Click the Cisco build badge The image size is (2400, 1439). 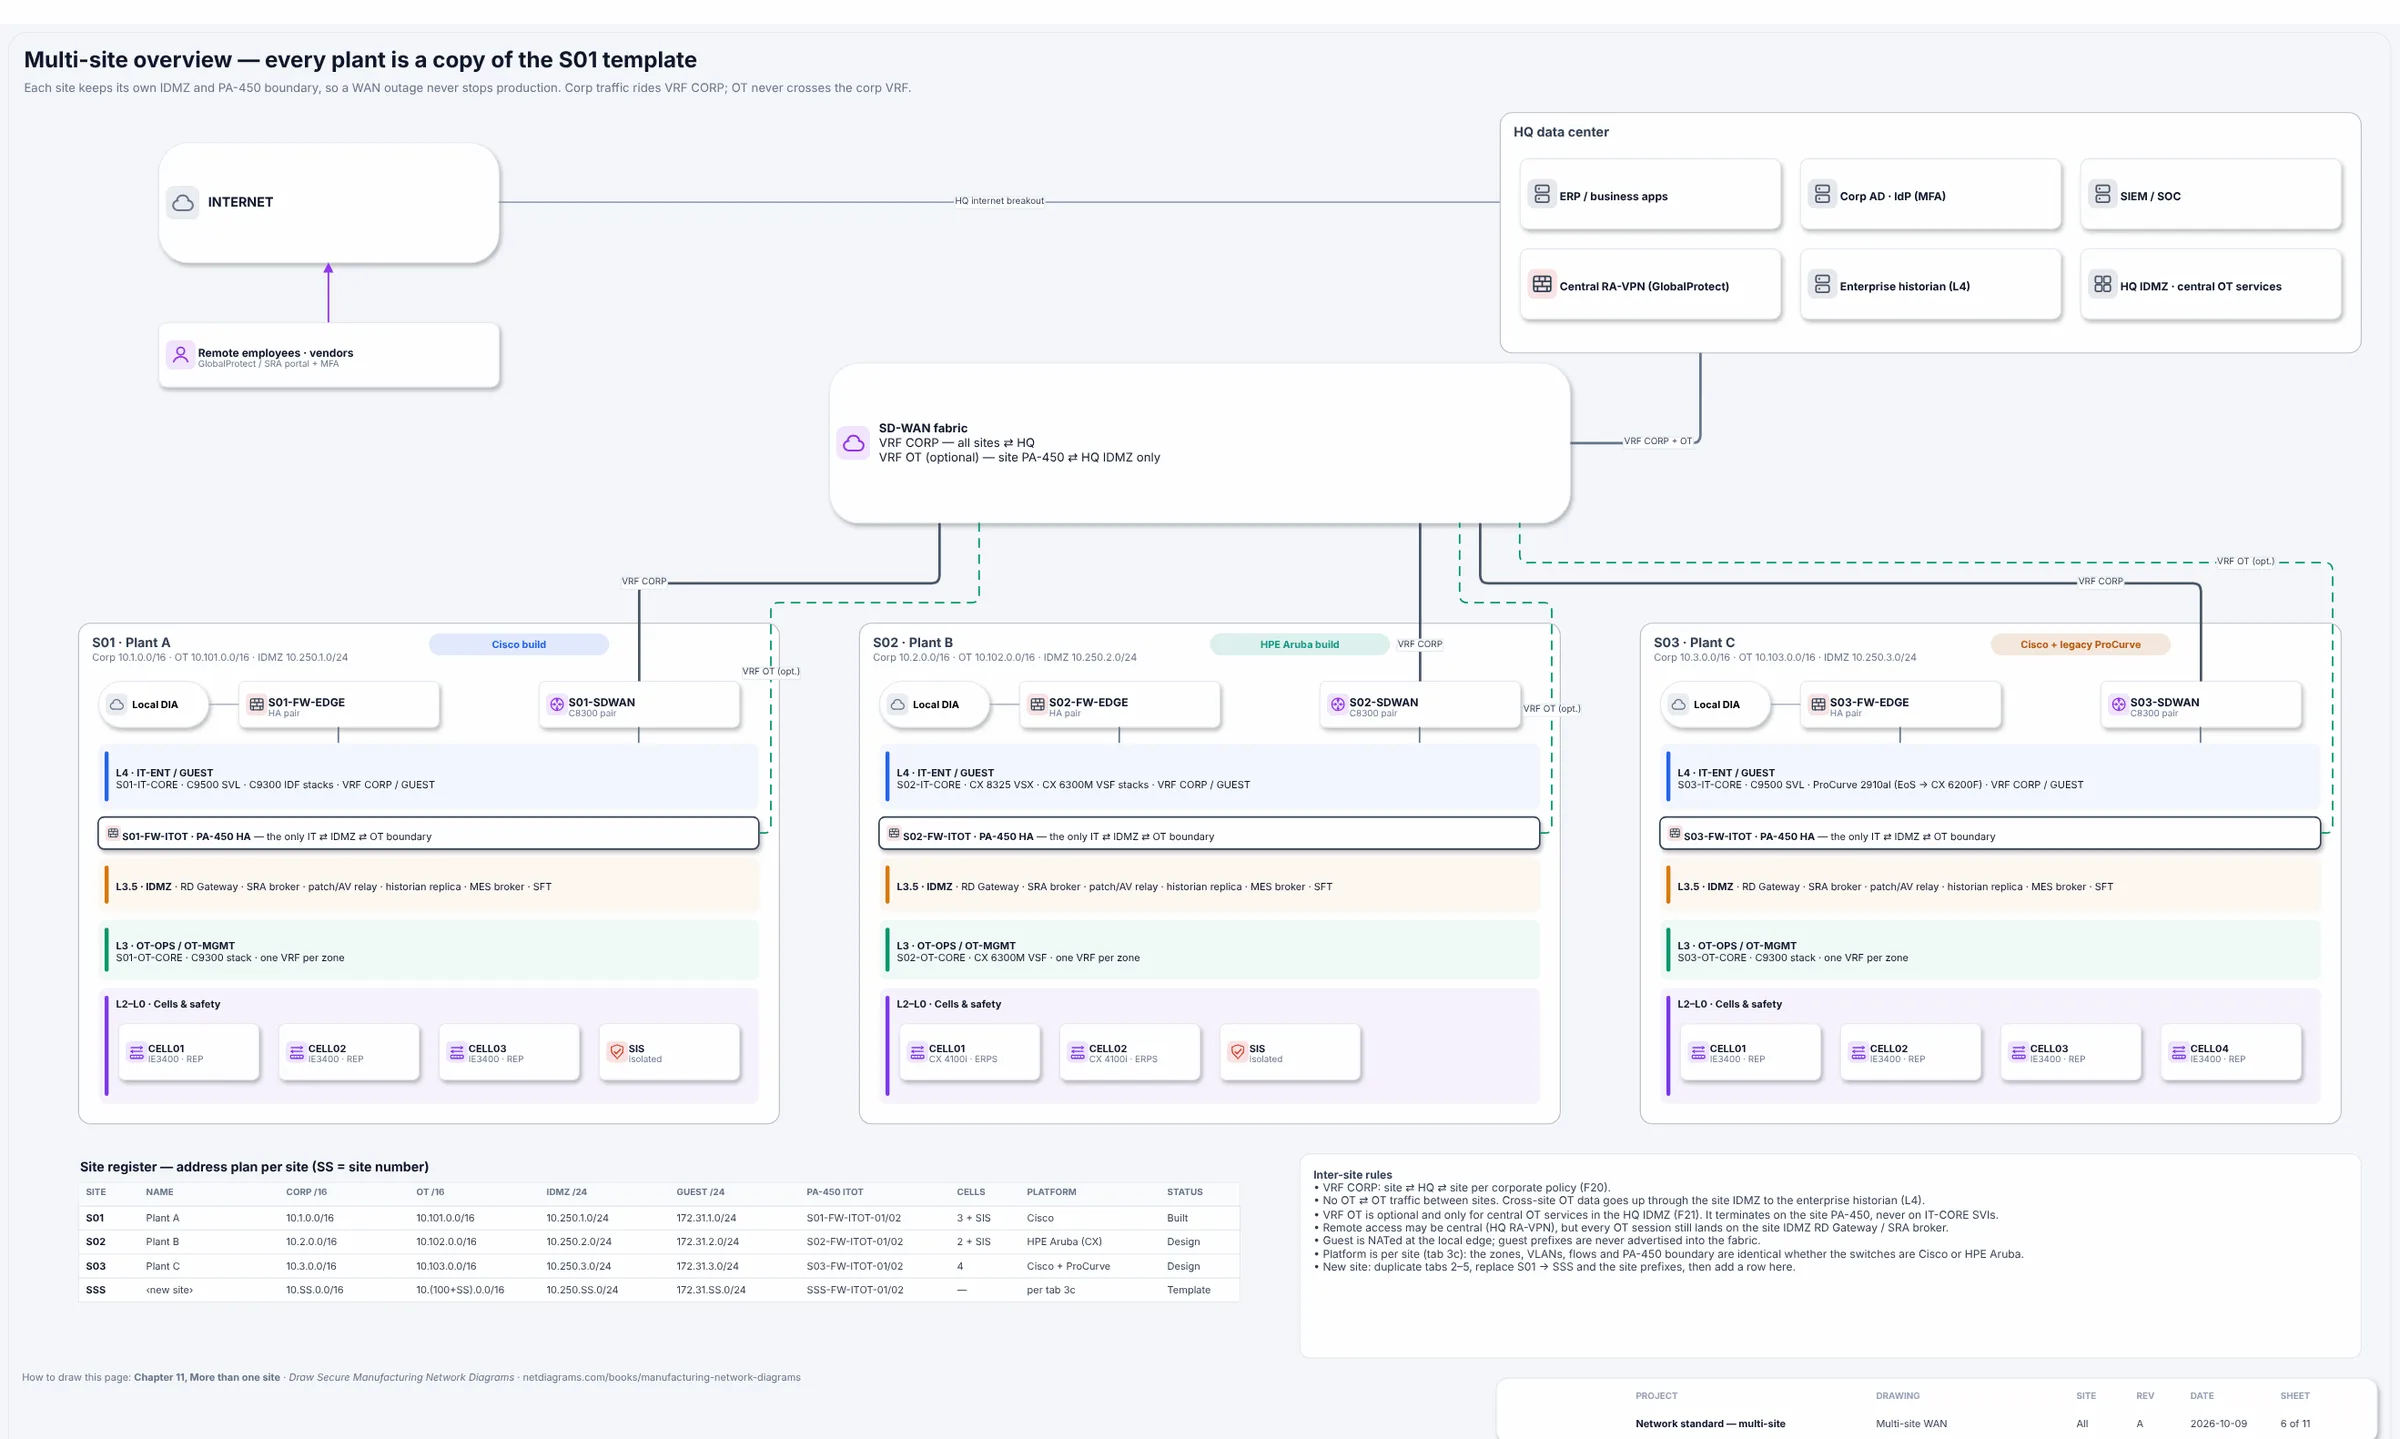pyautogui.click(x=518, y=644)
